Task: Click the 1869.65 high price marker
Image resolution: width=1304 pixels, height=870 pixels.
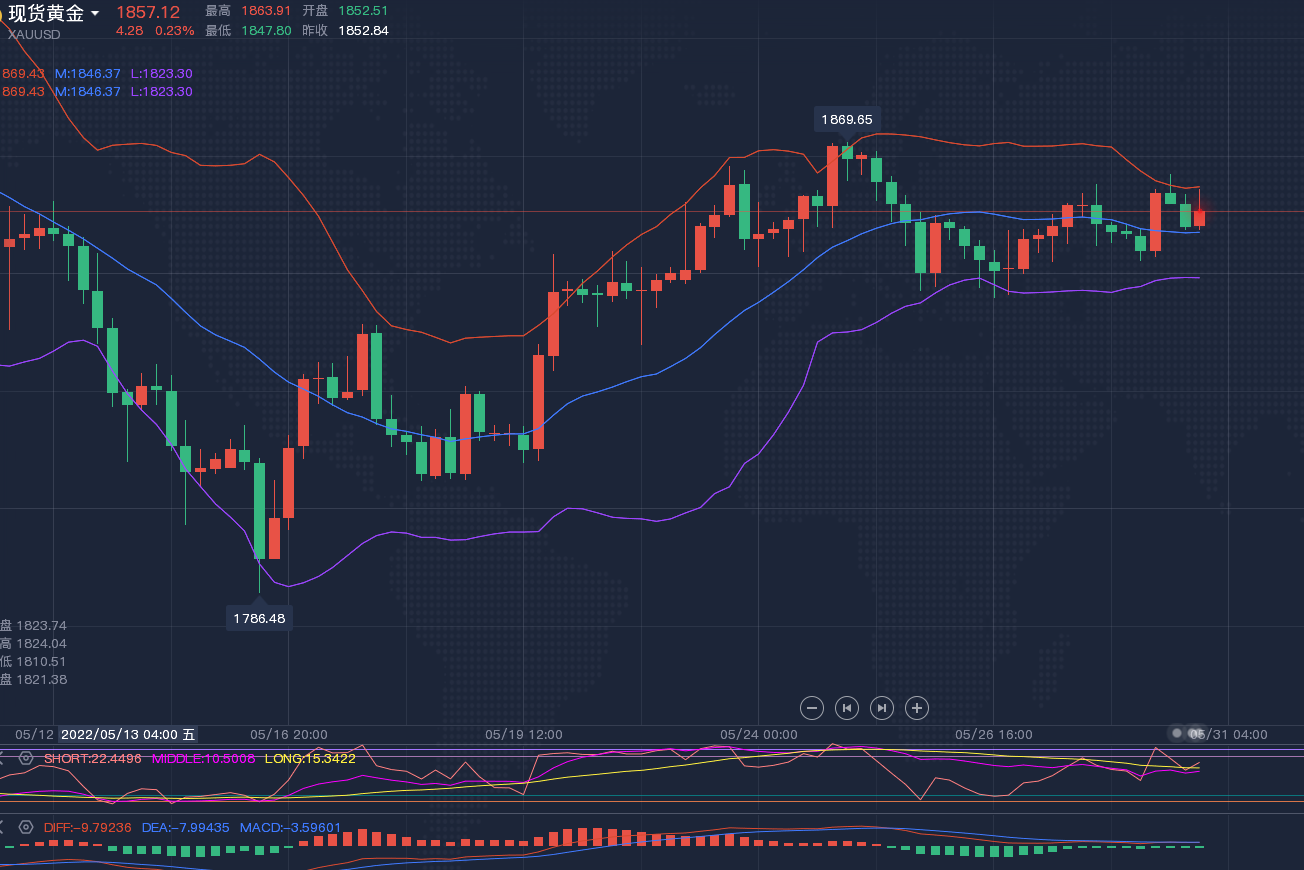Action: 847,119
